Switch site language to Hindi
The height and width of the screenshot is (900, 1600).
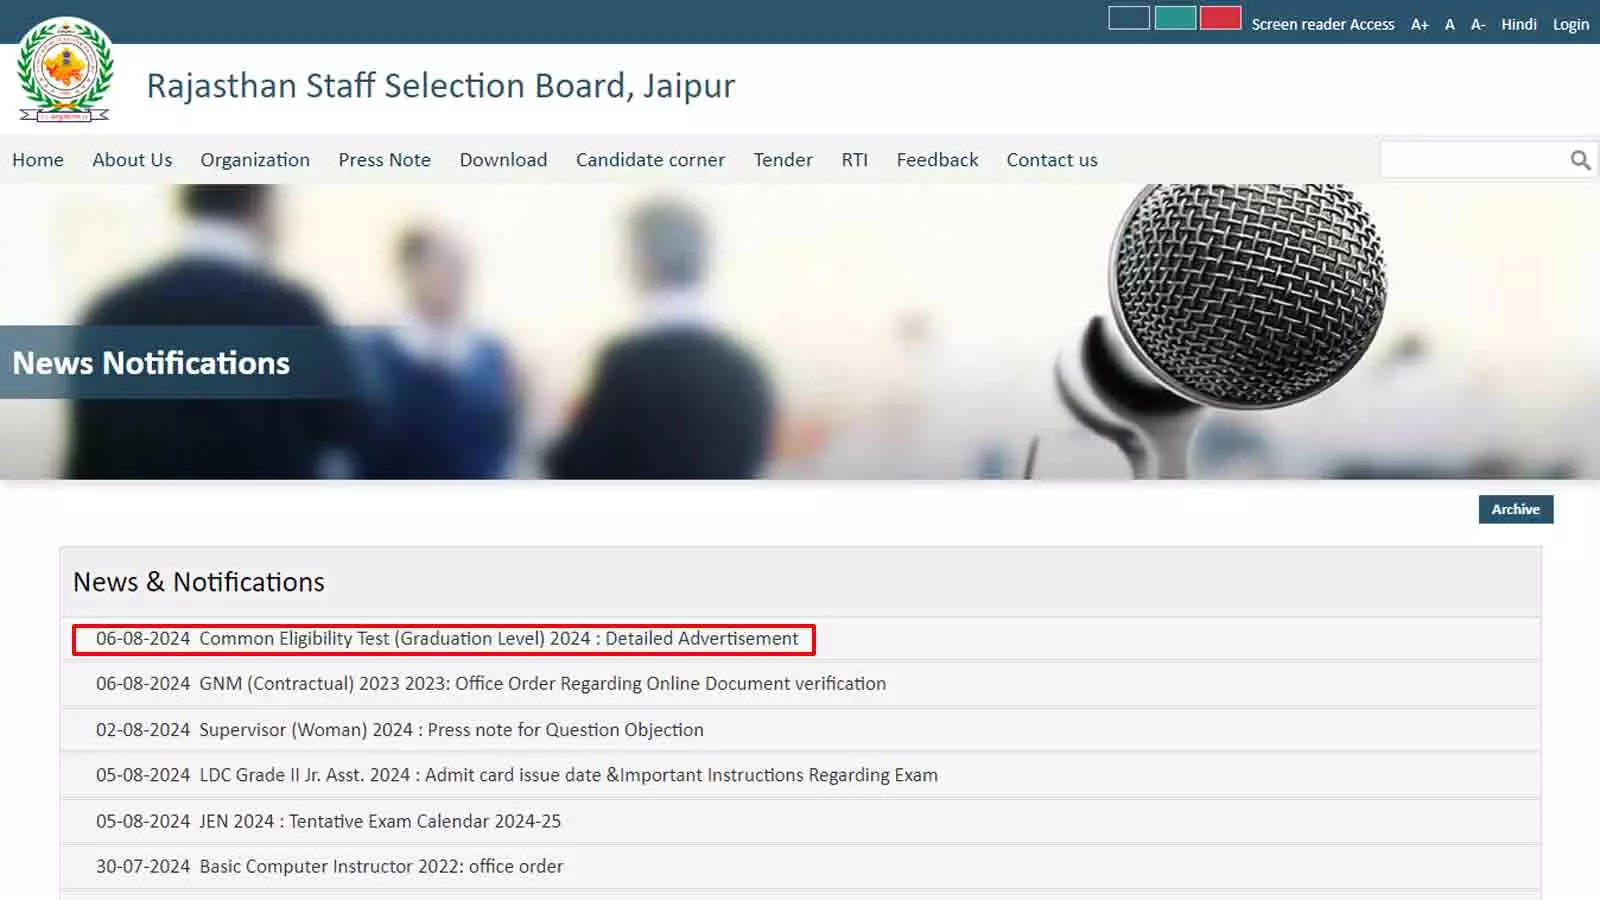coord(1518,24)
